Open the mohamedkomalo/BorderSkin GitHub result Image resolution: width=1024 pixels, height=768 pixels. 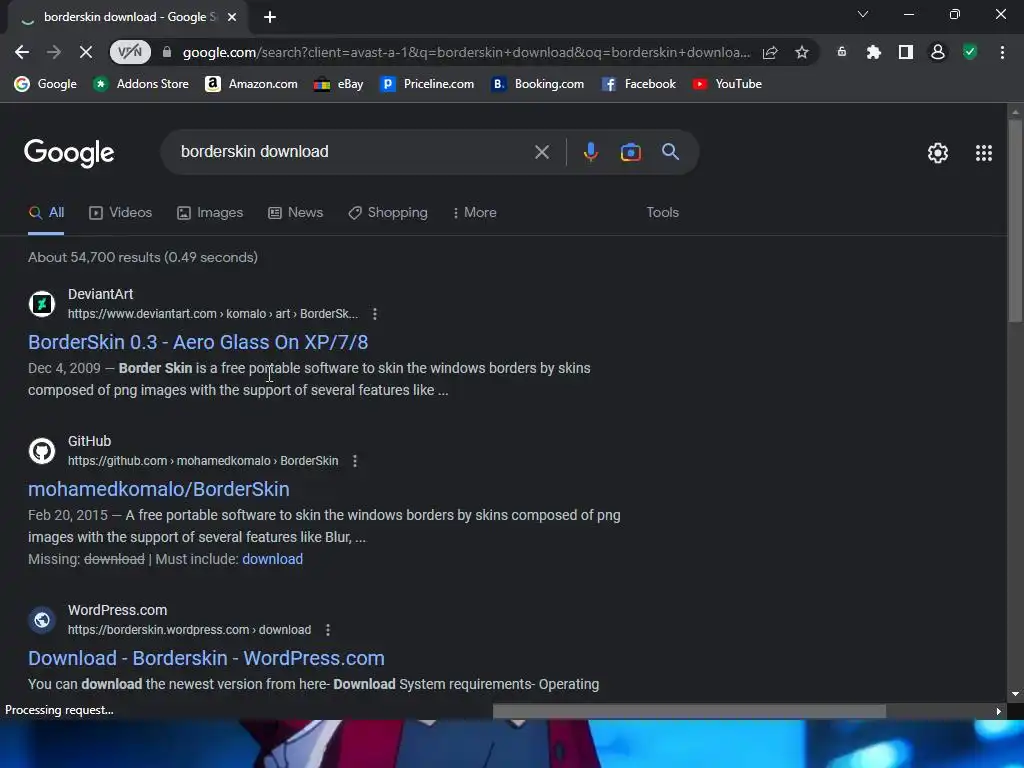[x=159, y=489]
